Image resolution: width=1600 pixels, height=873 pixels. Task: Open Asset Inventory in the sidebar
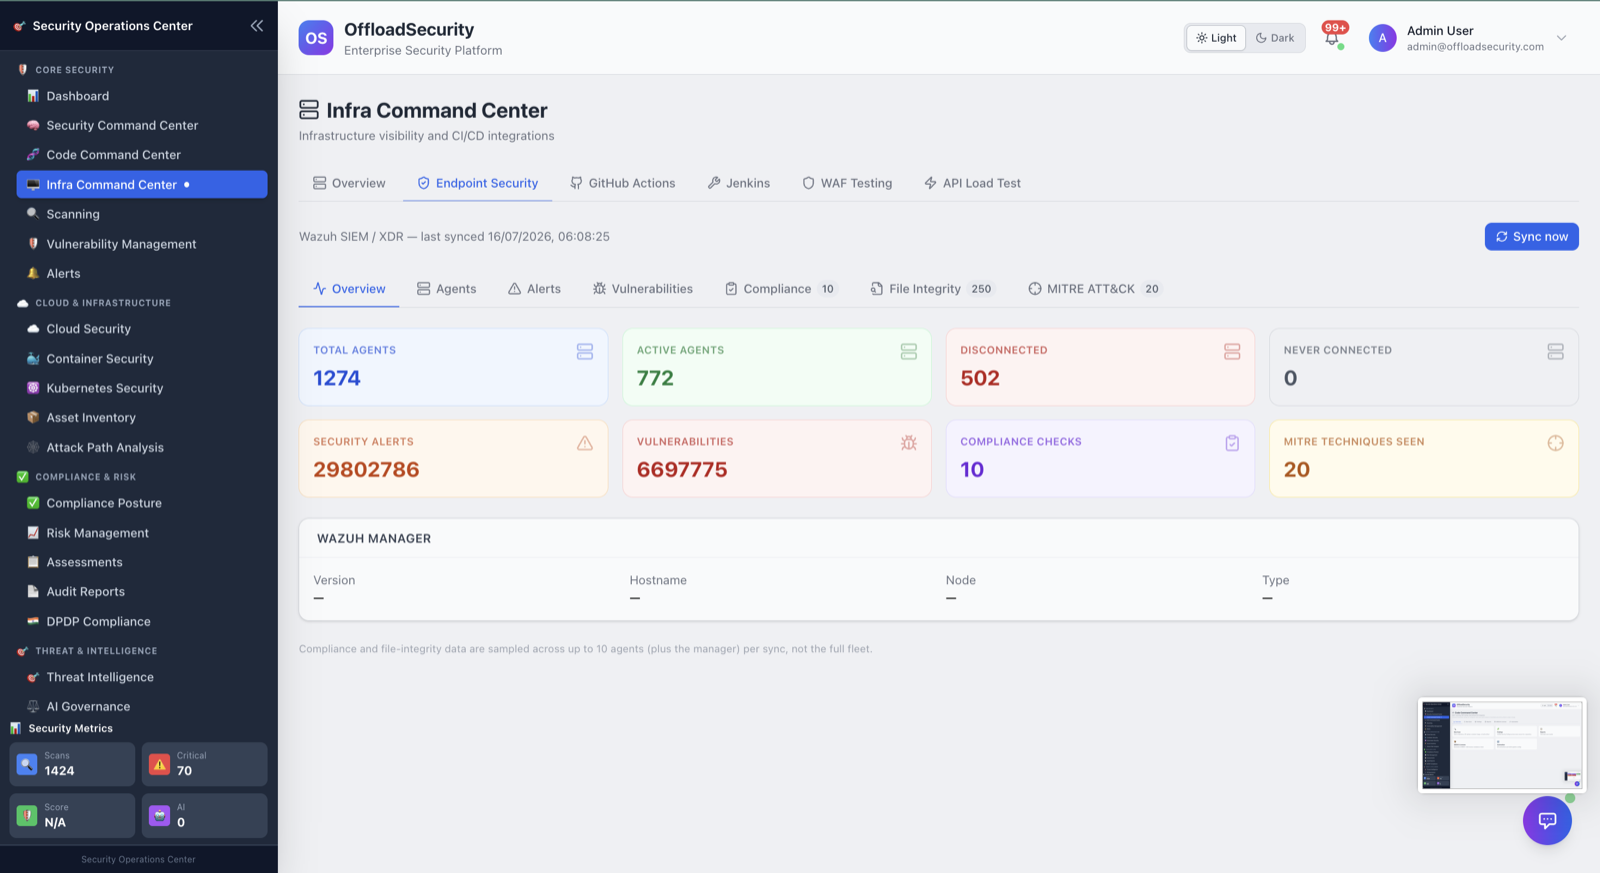[141, 418]
